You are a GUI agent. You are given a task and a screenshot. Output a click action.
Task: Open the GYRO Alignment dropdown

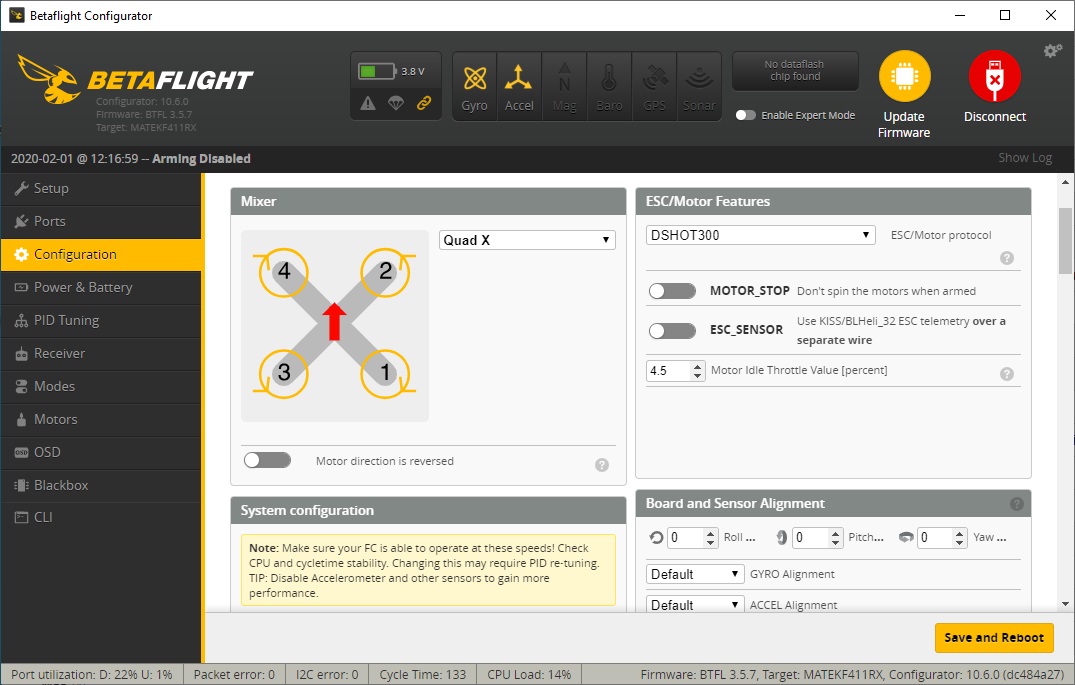(695, 574)
